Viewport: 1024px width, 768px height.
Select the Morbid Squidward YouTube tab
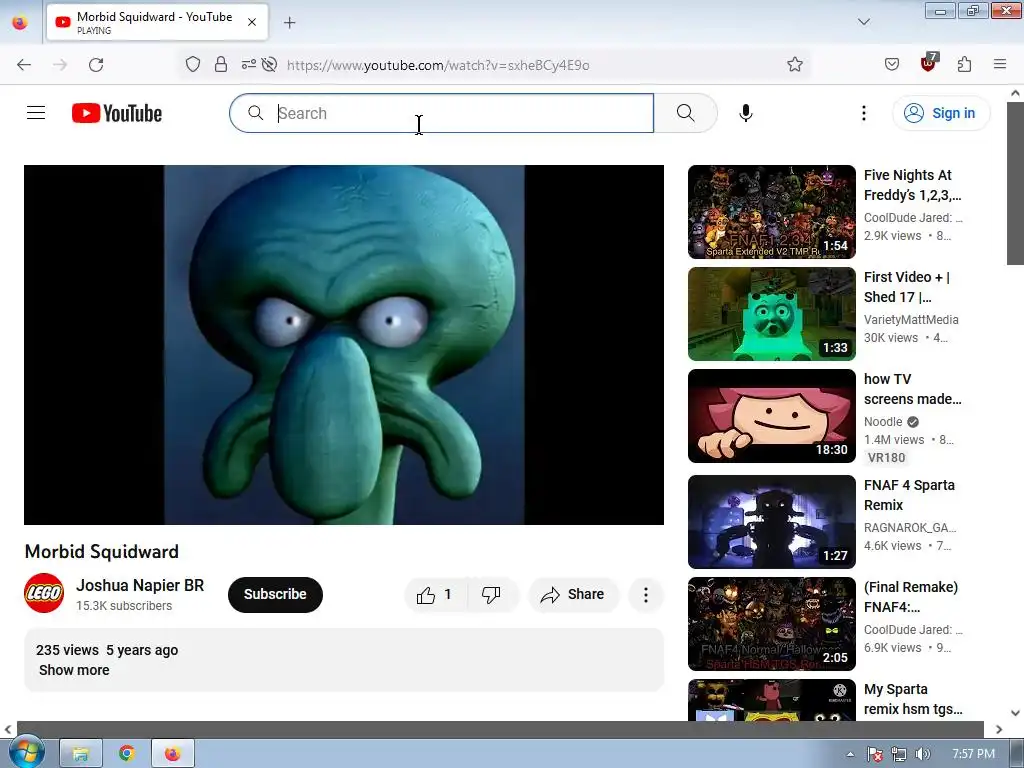(157, 22)
